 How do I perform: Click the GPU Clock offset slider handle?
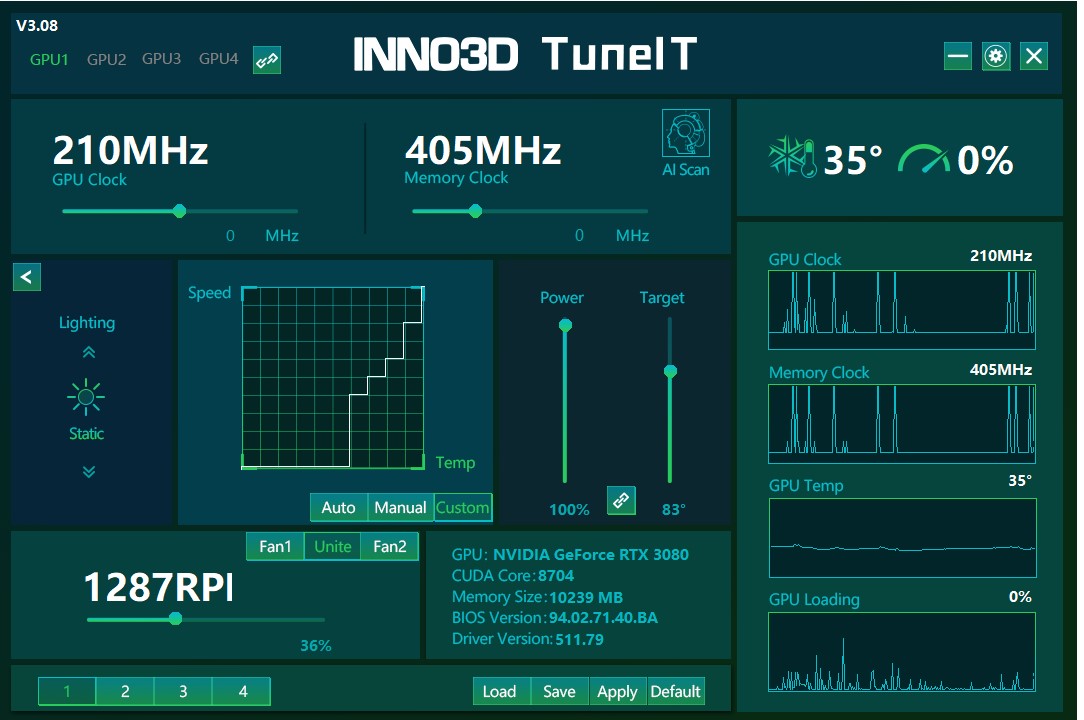tap(180, 211)
